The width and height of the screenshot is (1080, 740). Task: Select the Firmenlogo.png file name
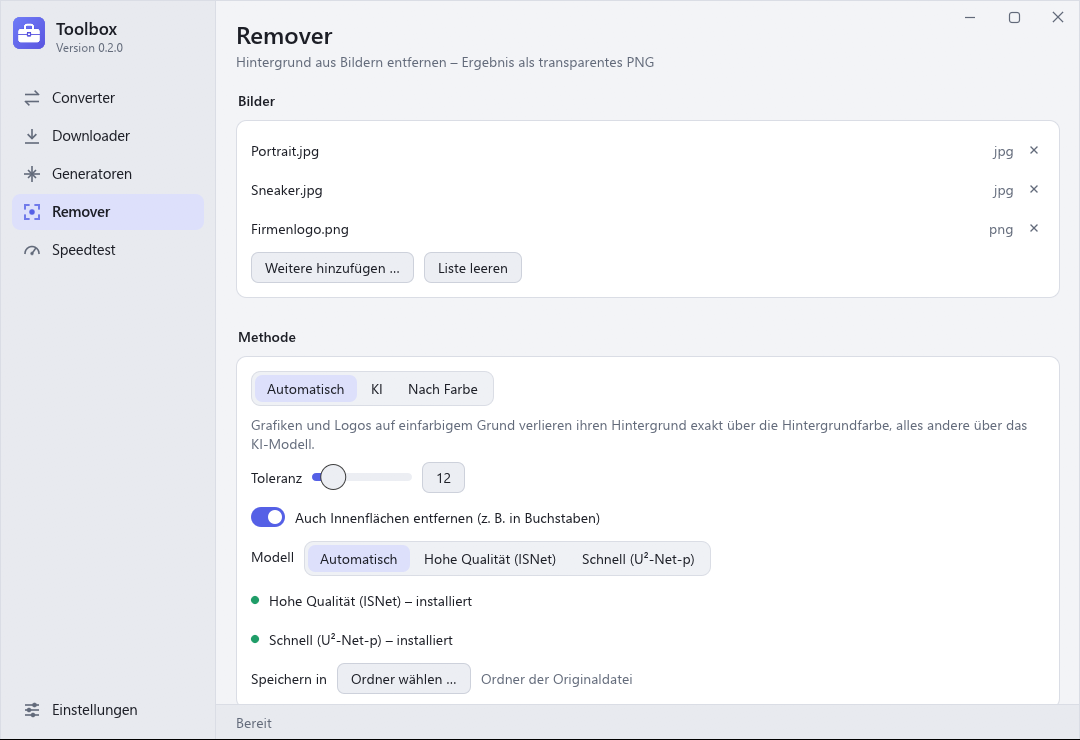[300, 229]
